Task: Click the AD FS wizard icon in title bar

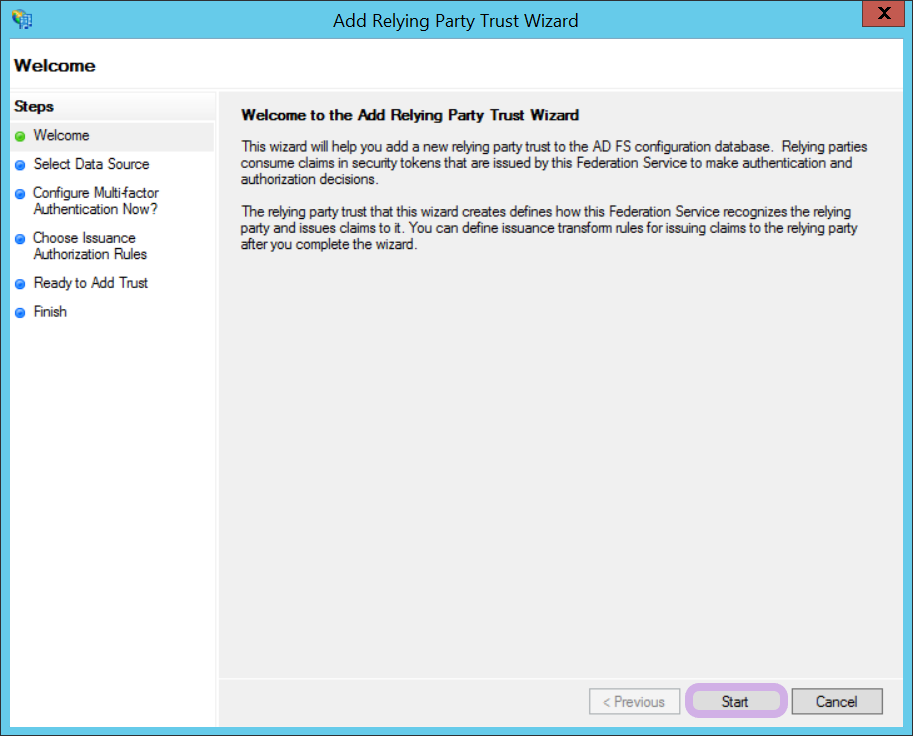Action: [x=21, y=20]
